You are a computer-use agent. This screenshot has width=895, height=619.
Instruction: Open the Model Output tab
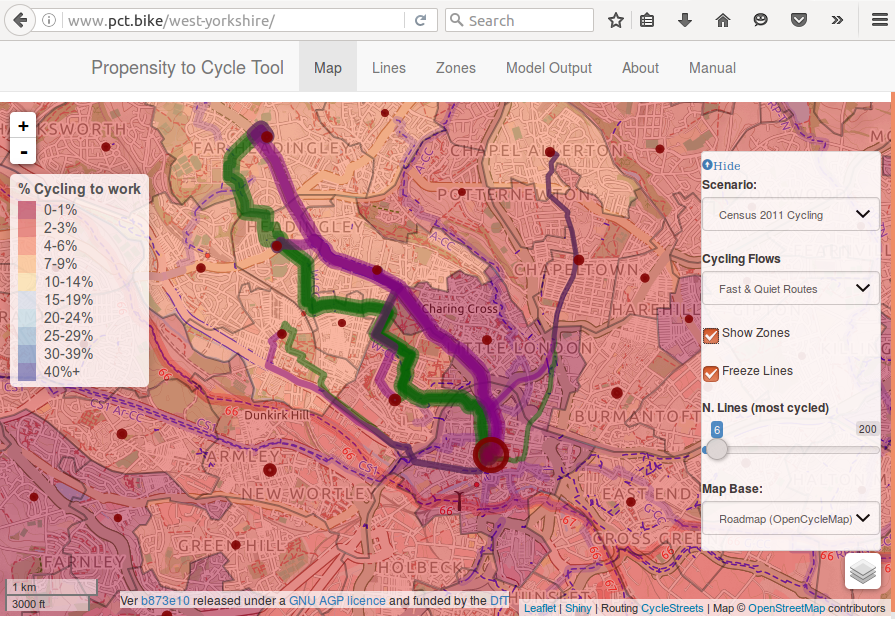[x=548, y=68]
